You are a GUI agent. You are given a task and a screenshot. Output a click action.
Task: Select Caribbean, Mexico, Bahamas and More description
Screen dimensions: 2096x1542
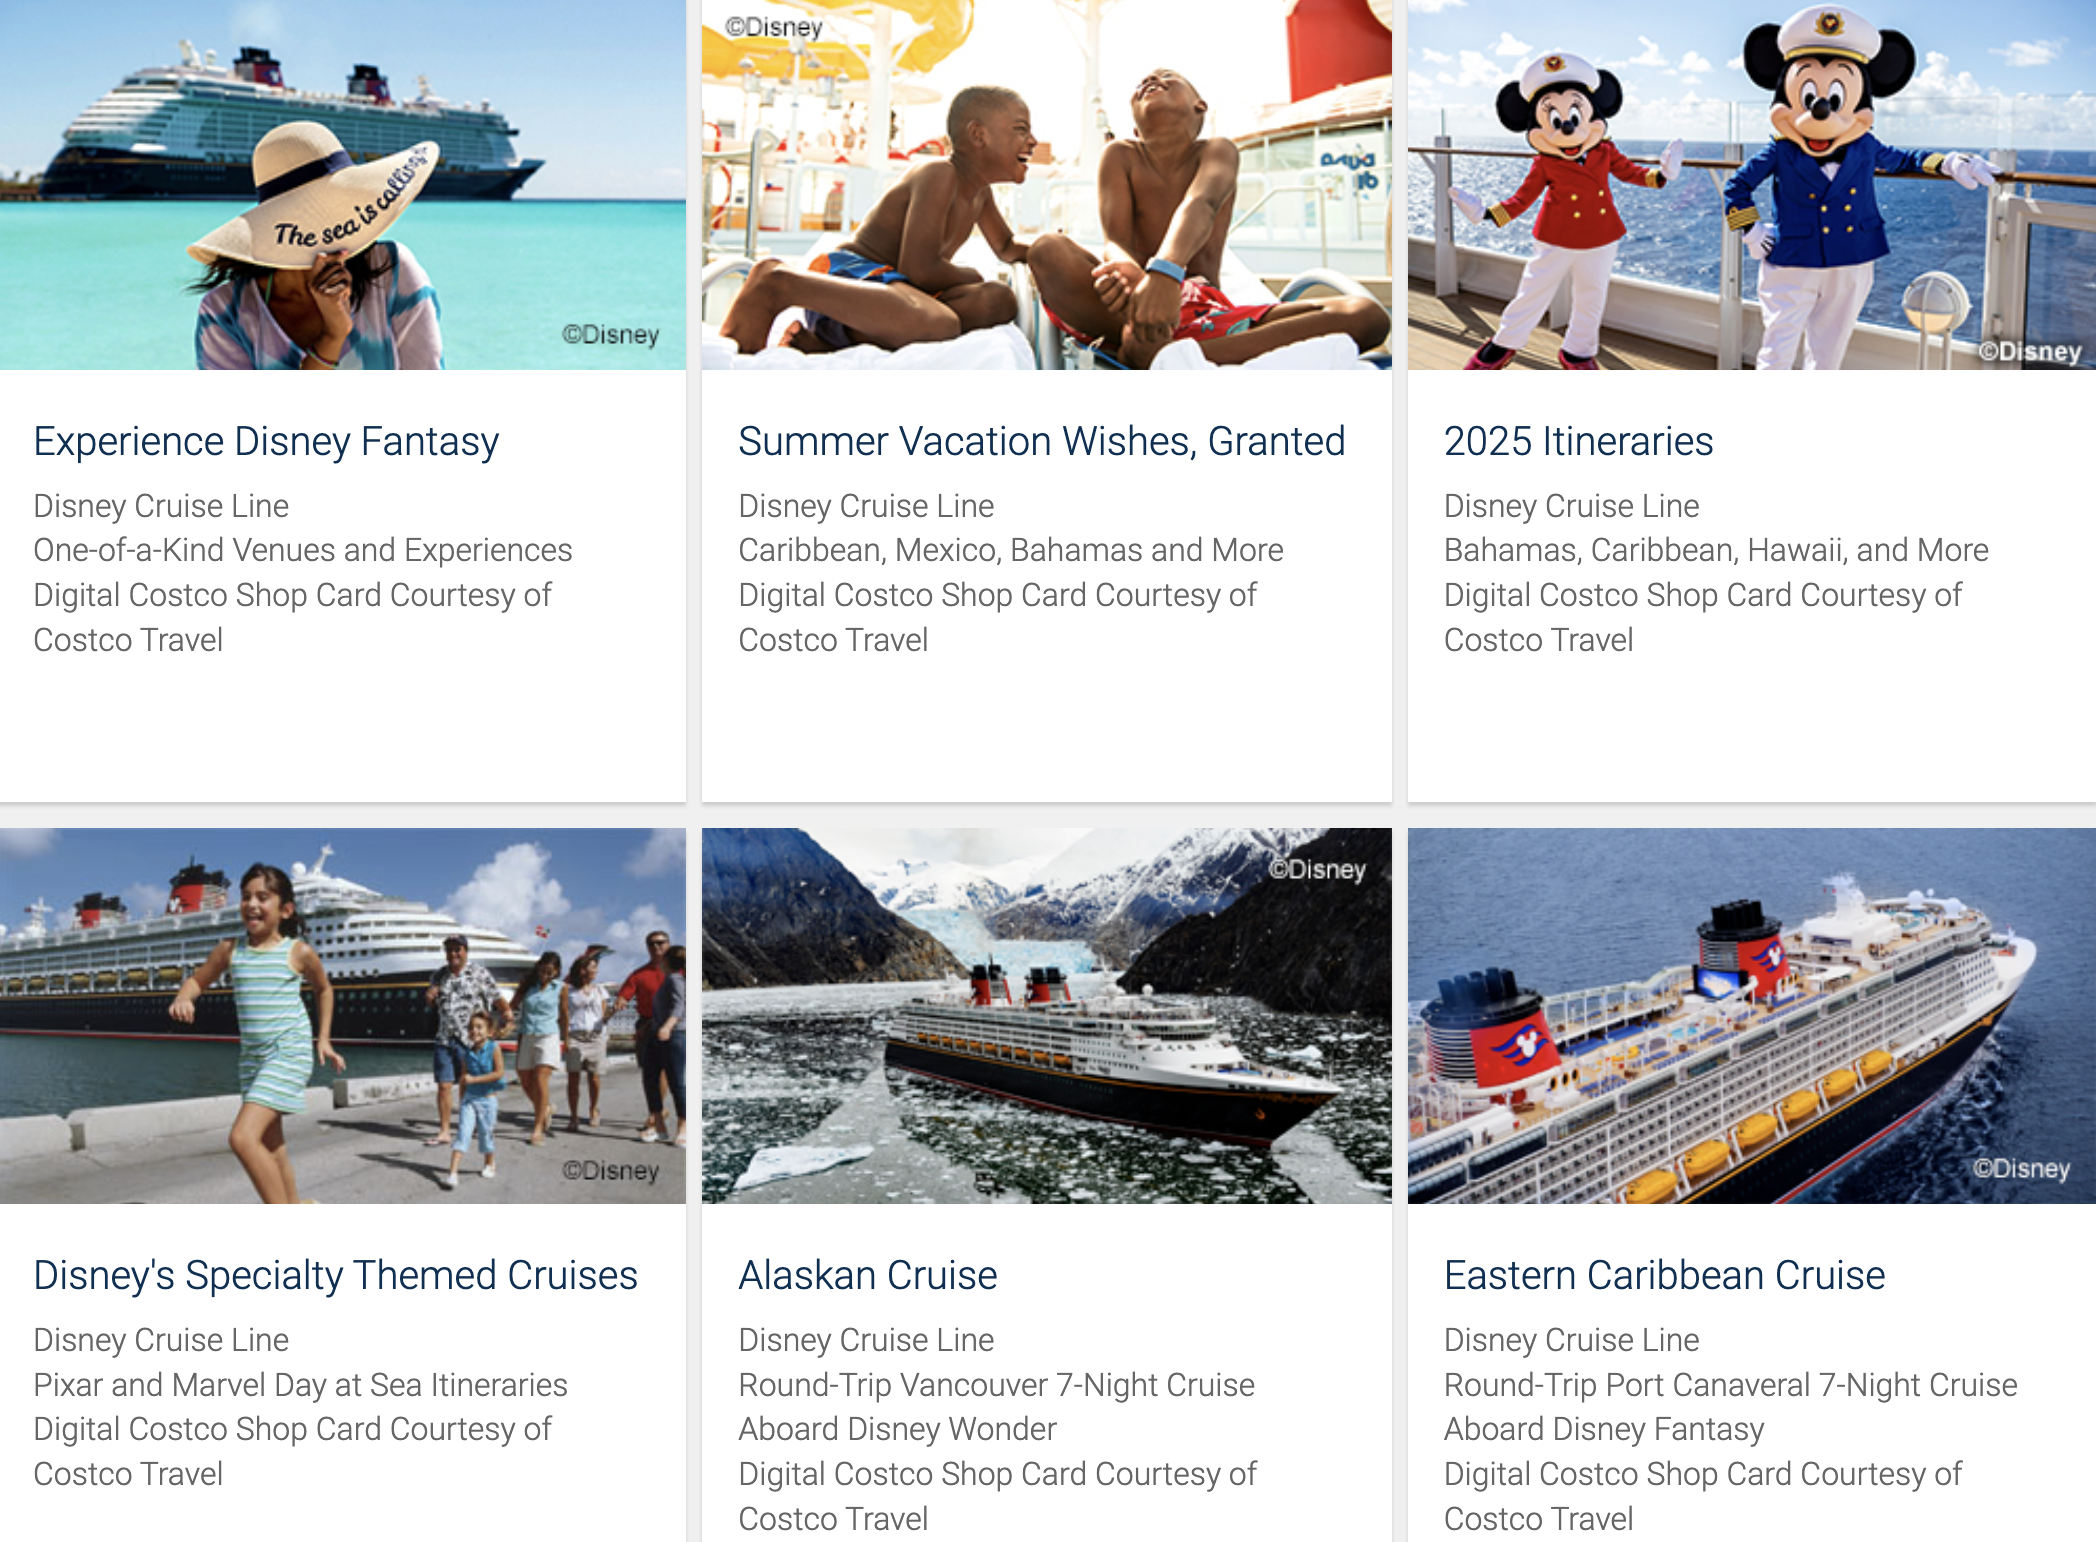pyautogui.click(x=1010, y=551)
